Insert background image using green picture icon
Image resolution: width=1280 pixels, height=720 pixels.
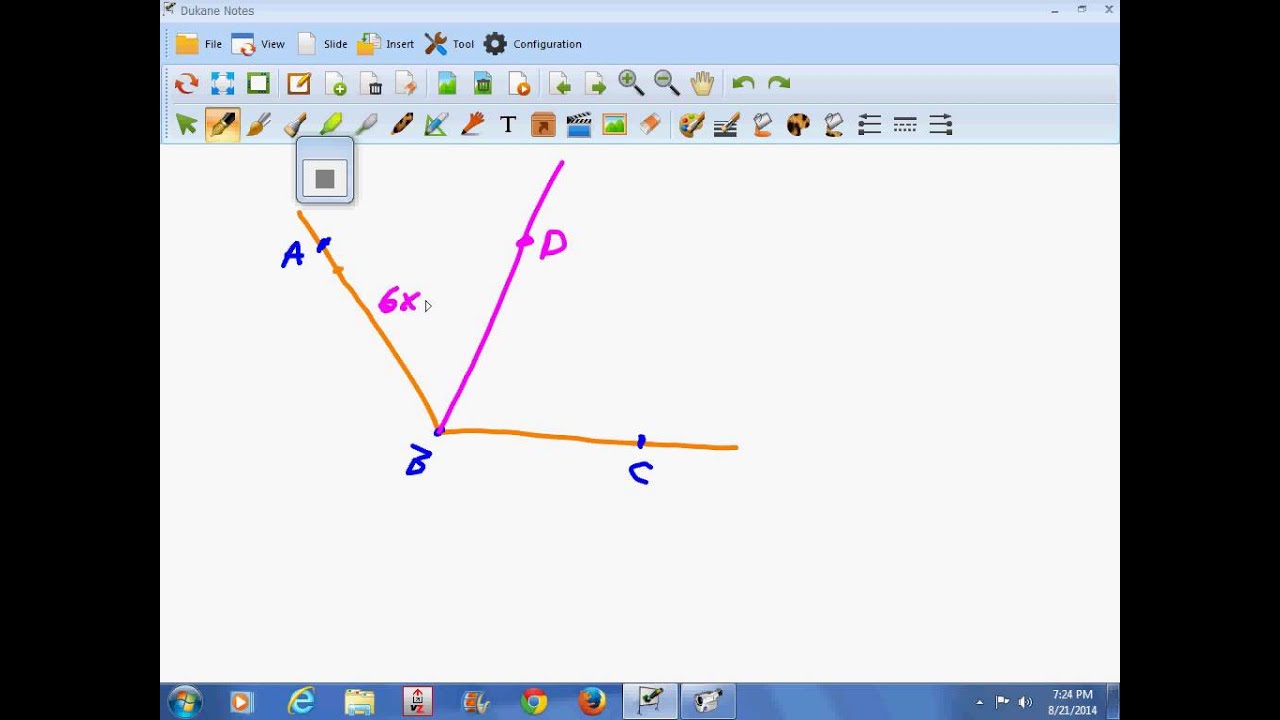447,84
